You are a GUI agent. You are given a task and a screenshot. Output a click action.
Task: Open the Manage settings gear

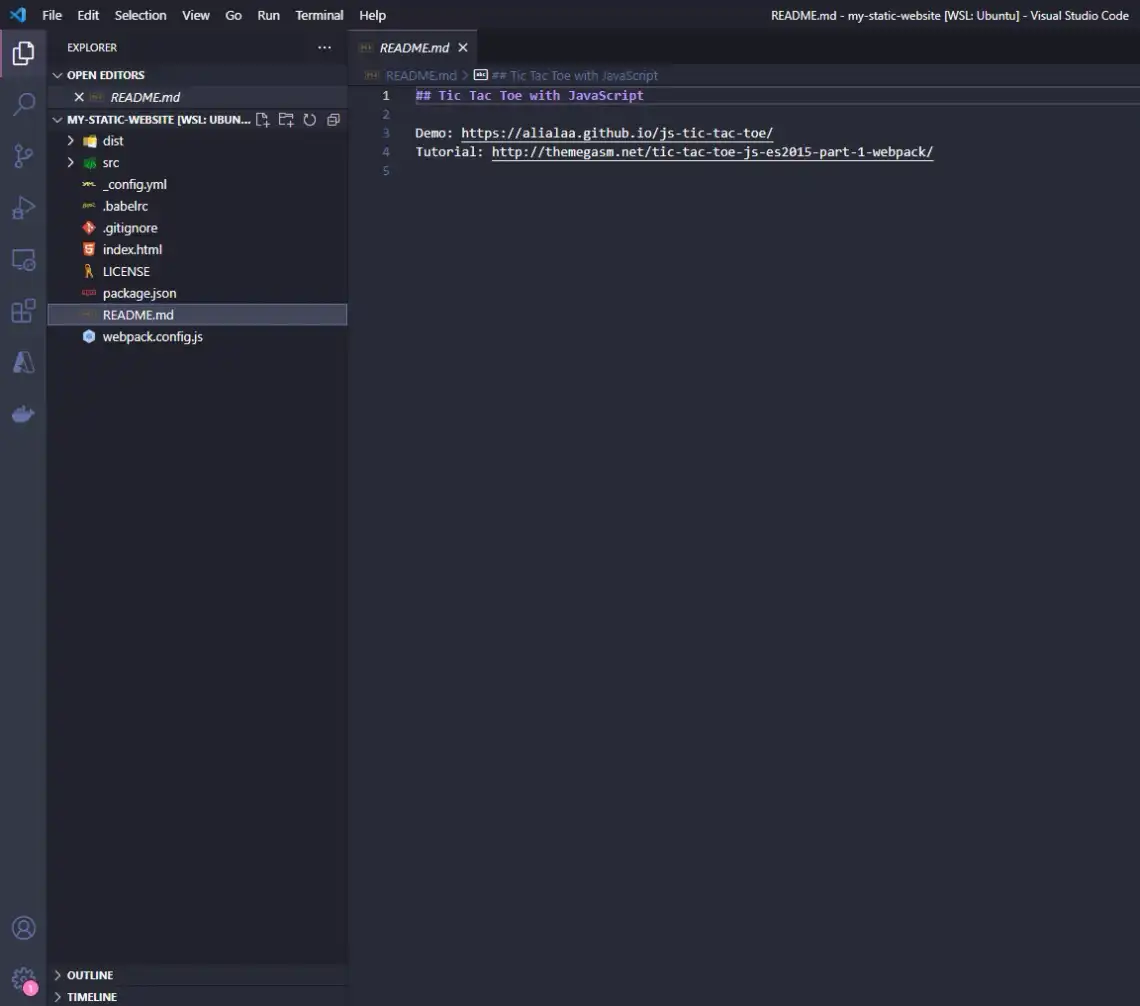tap(23, 979)
